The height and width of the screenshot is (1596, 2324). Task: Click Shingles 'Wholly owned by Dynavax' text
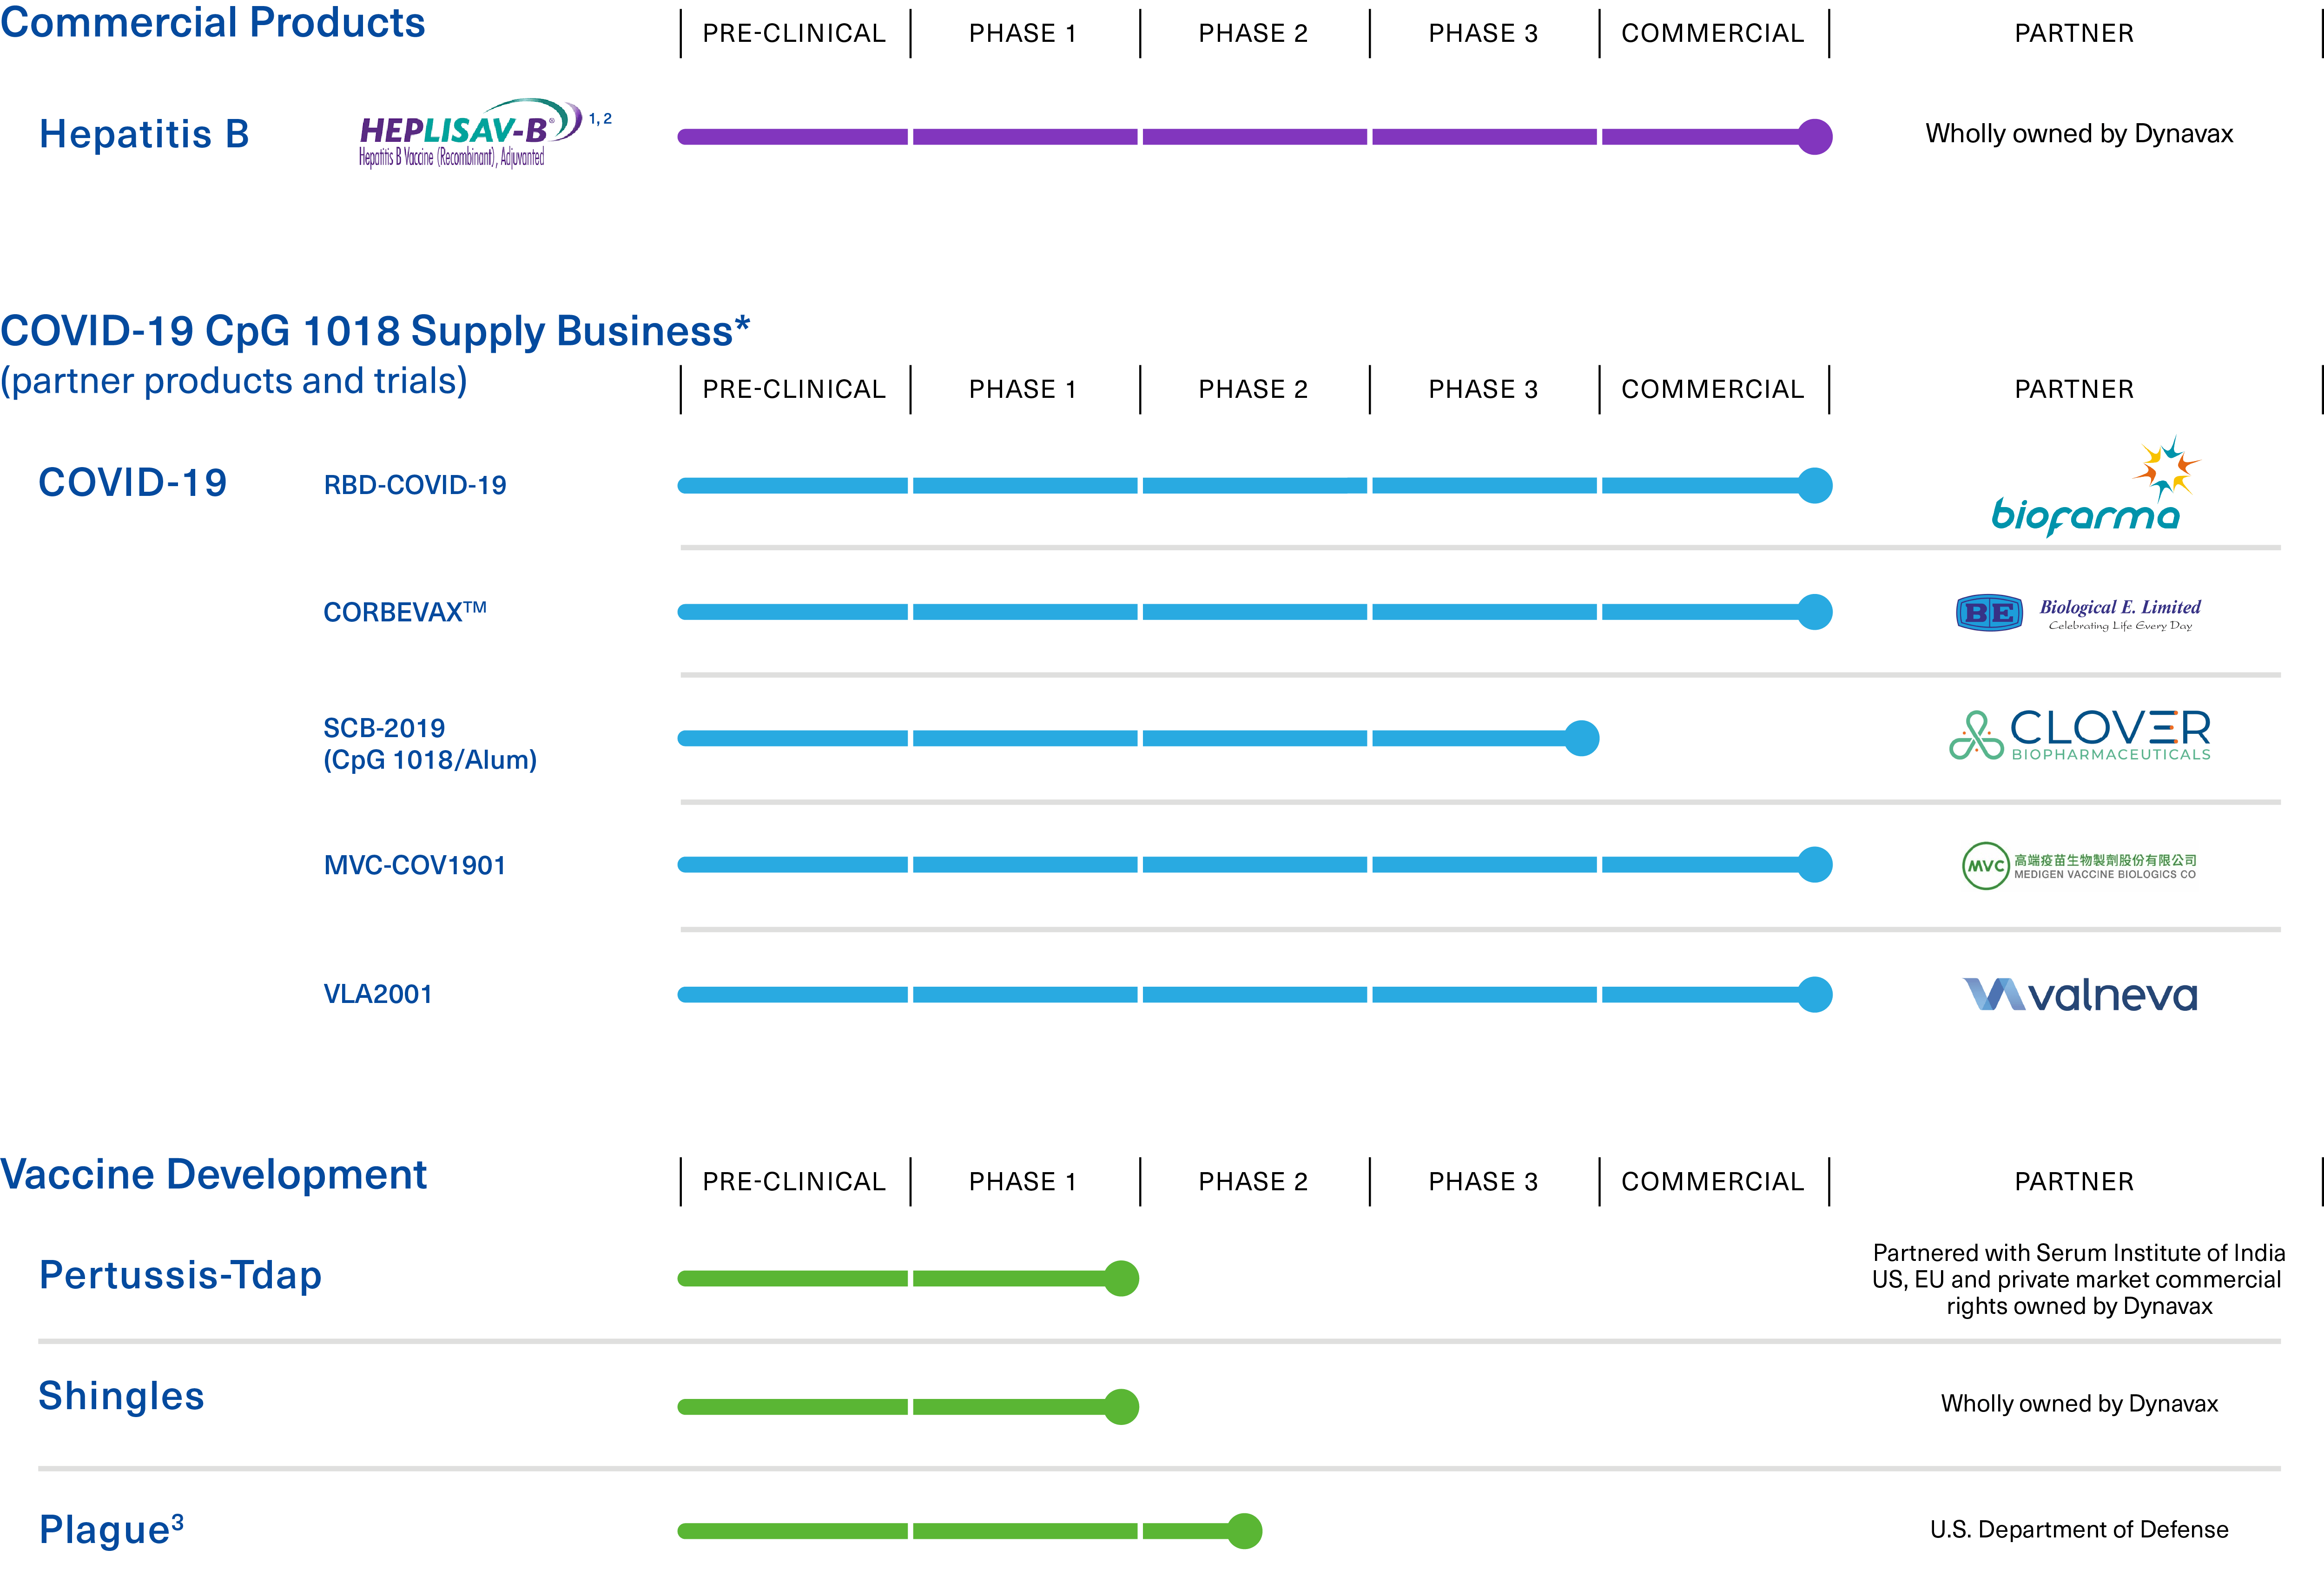[2079, 1404]
